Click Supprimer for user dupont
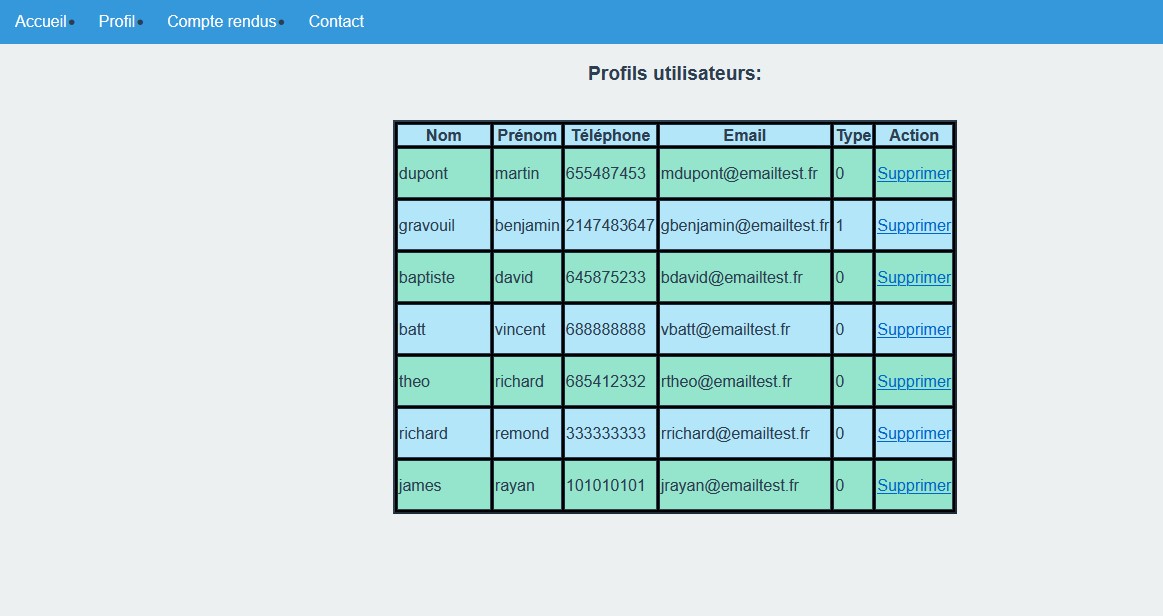The height and width of the screenshot is (616, 1163). [x=913, y=174]
